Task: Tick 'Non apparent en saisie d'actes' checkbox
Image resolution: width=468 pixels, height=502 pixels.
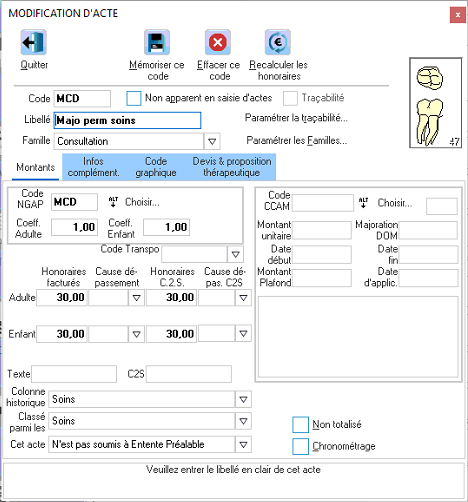Action: point(134,99)
